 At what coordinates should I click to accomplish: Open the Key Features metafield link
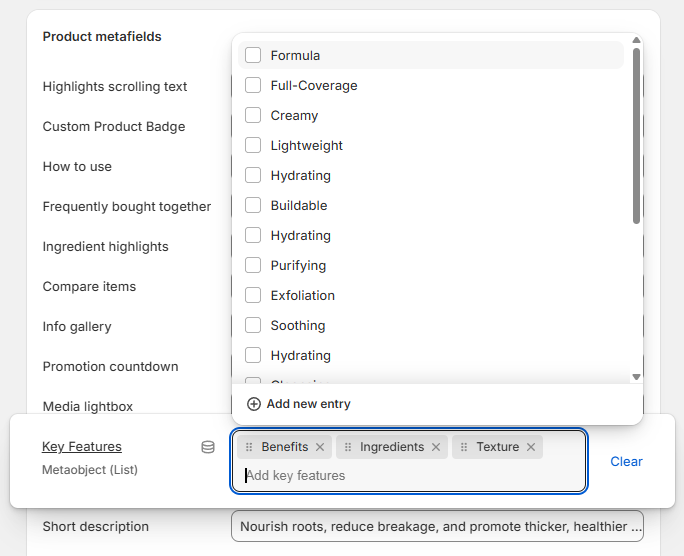pos(82,446)
